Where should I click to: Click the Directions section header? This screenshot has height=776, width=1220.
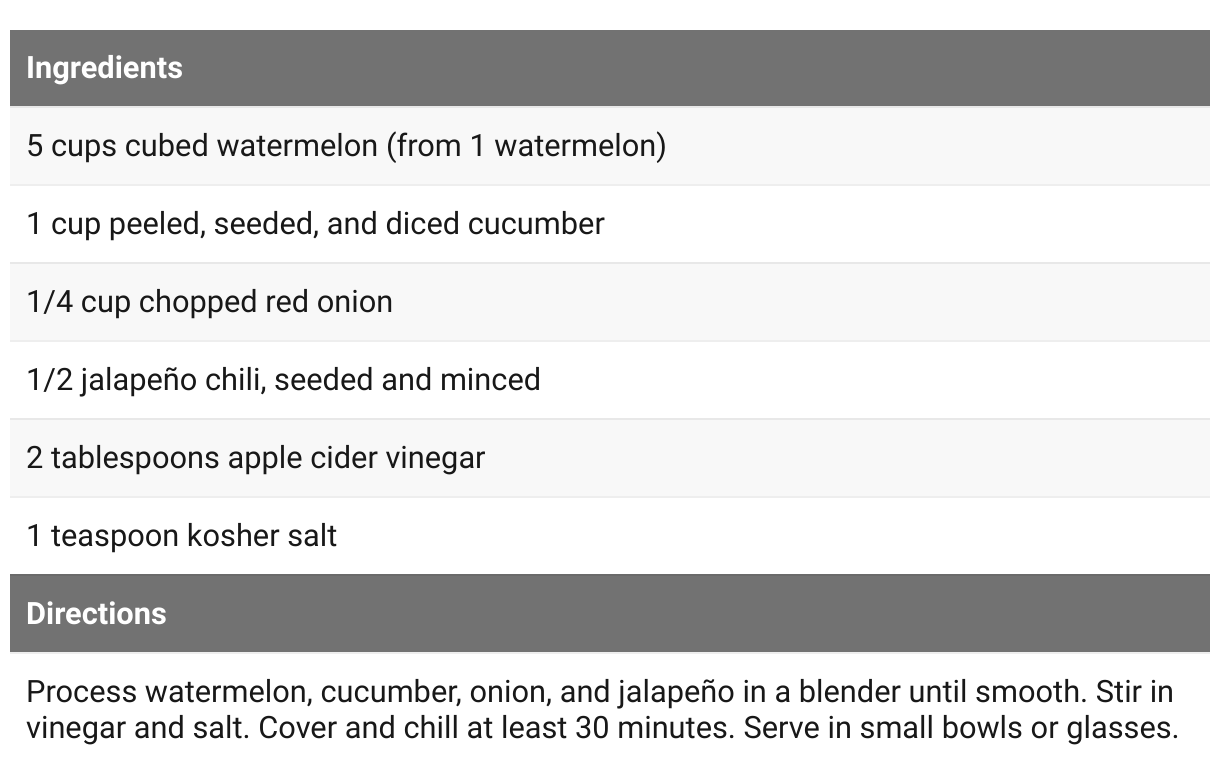click(97, 613)
